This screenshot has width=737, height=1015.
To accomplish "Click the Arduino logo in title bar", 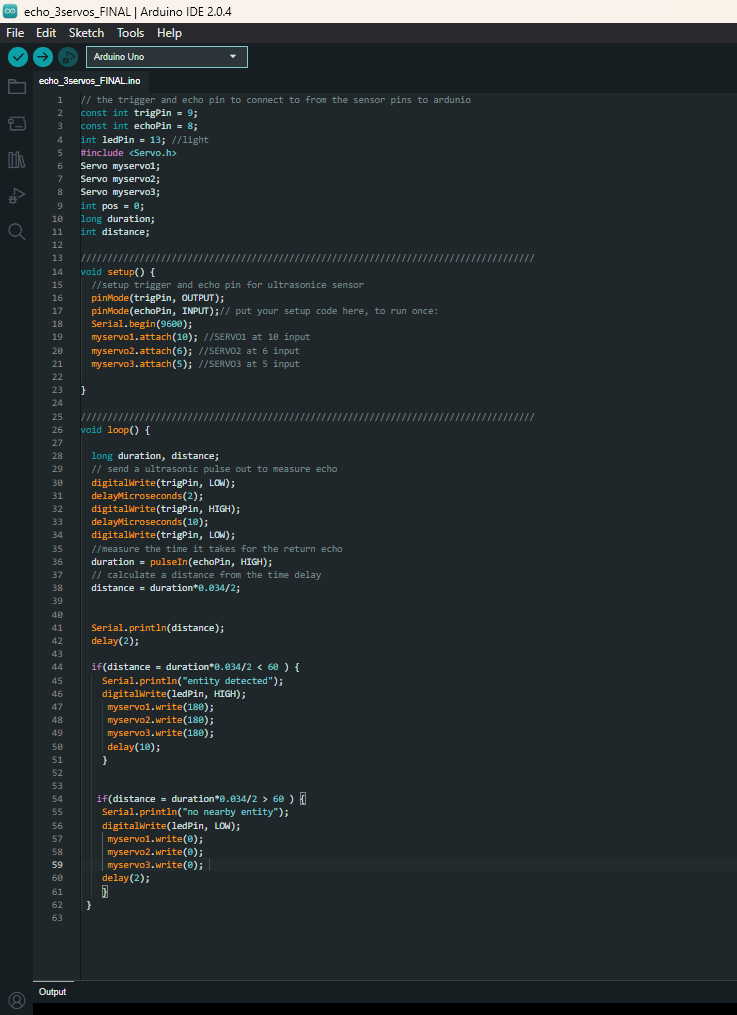I will pos(10,11).
